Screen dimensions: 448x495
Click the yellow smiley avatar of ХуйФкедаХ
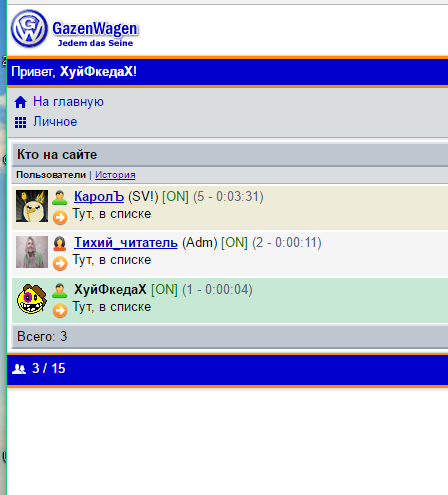coord(32,299)
